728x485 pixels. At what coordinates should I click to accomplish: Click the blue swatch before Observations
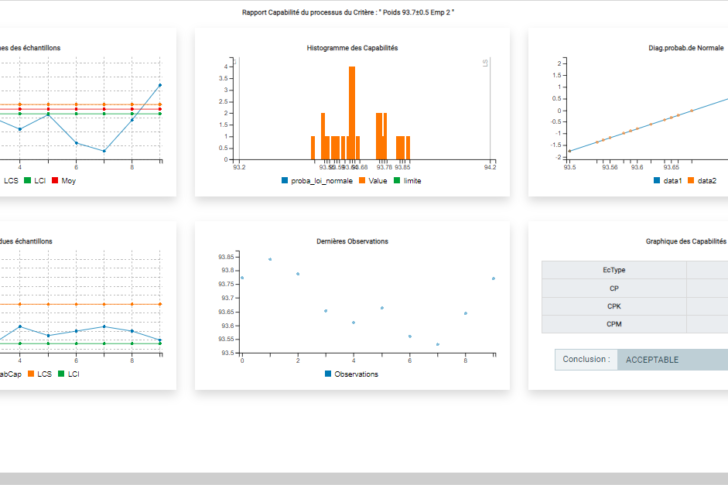[x=328, y=374]
